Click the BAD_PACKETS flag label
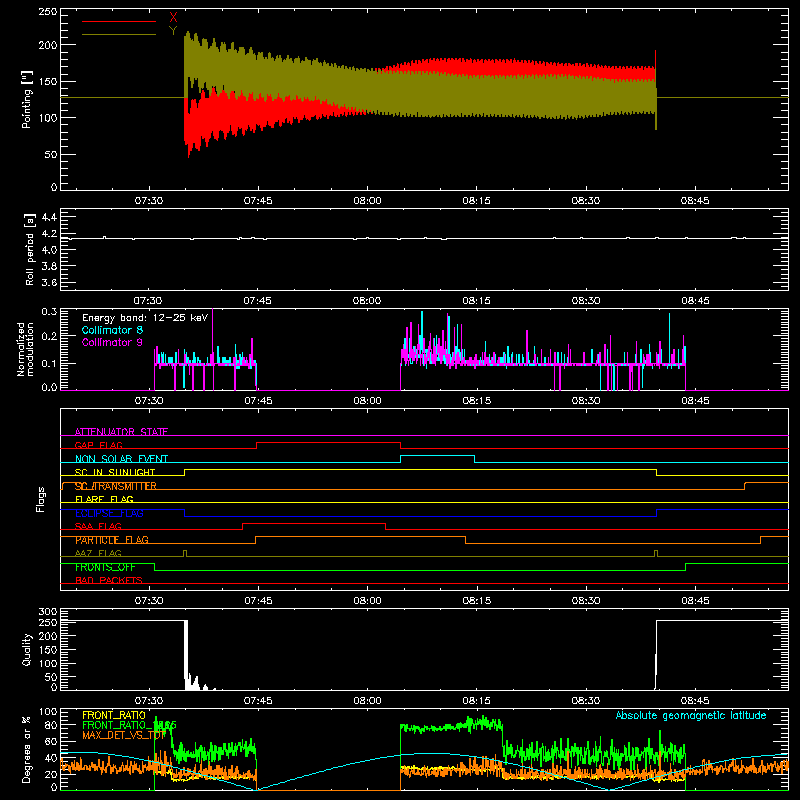Image resolution: width=800 pixels, height=800 pixels. point(109,580)
